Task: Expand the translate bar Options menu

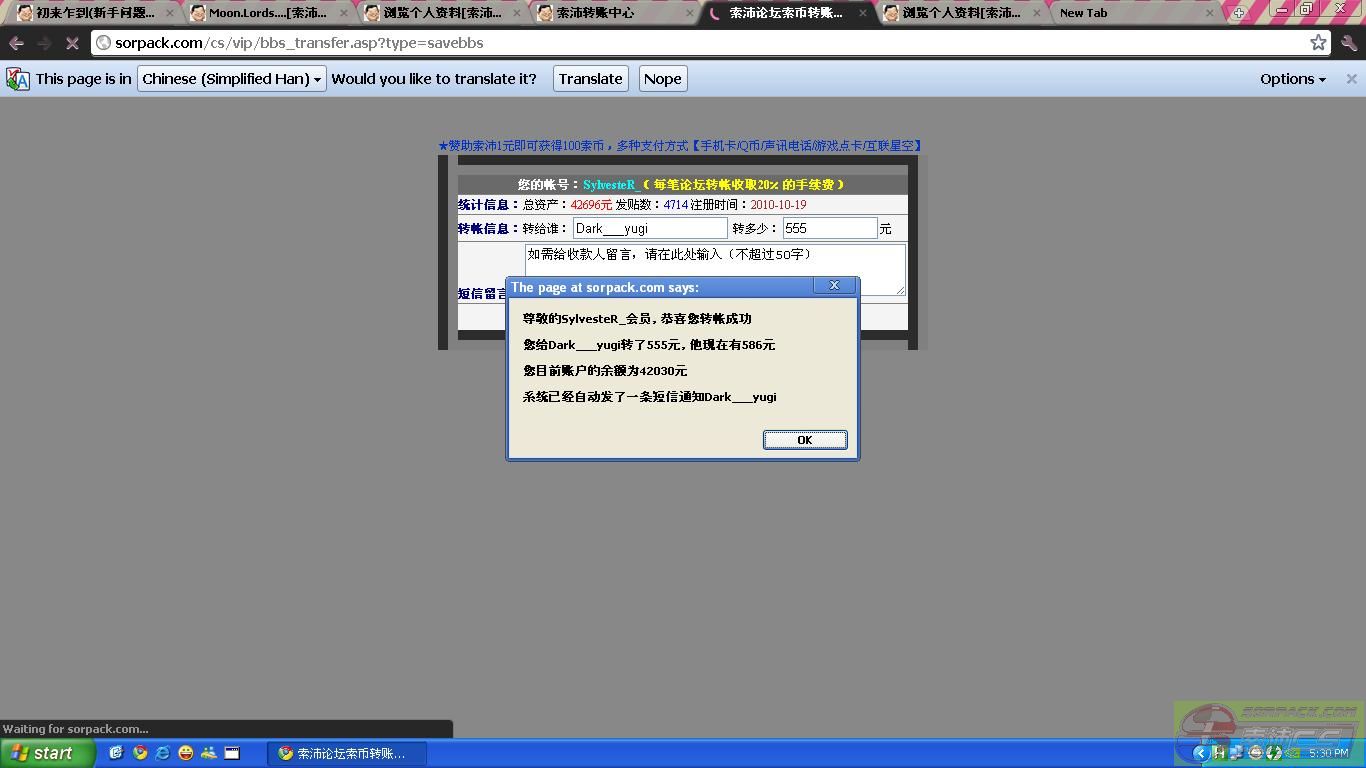Action: 1292,79
